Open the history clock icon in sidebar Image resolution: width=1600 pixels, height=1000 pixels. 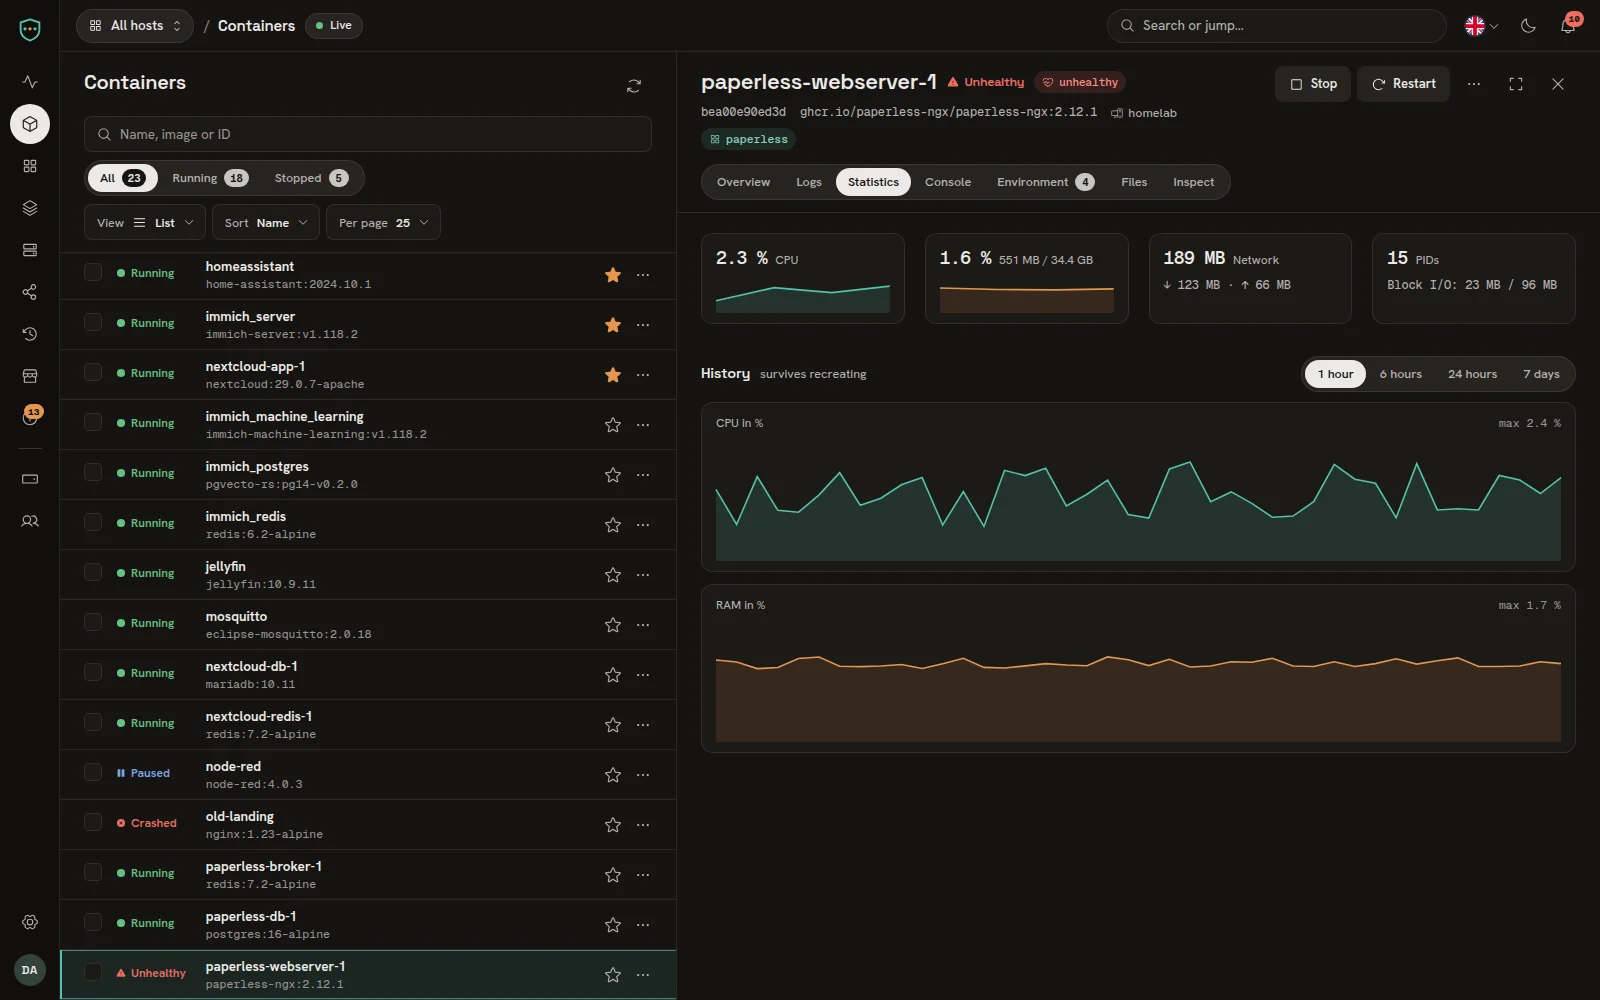click(x=30, y=334)
